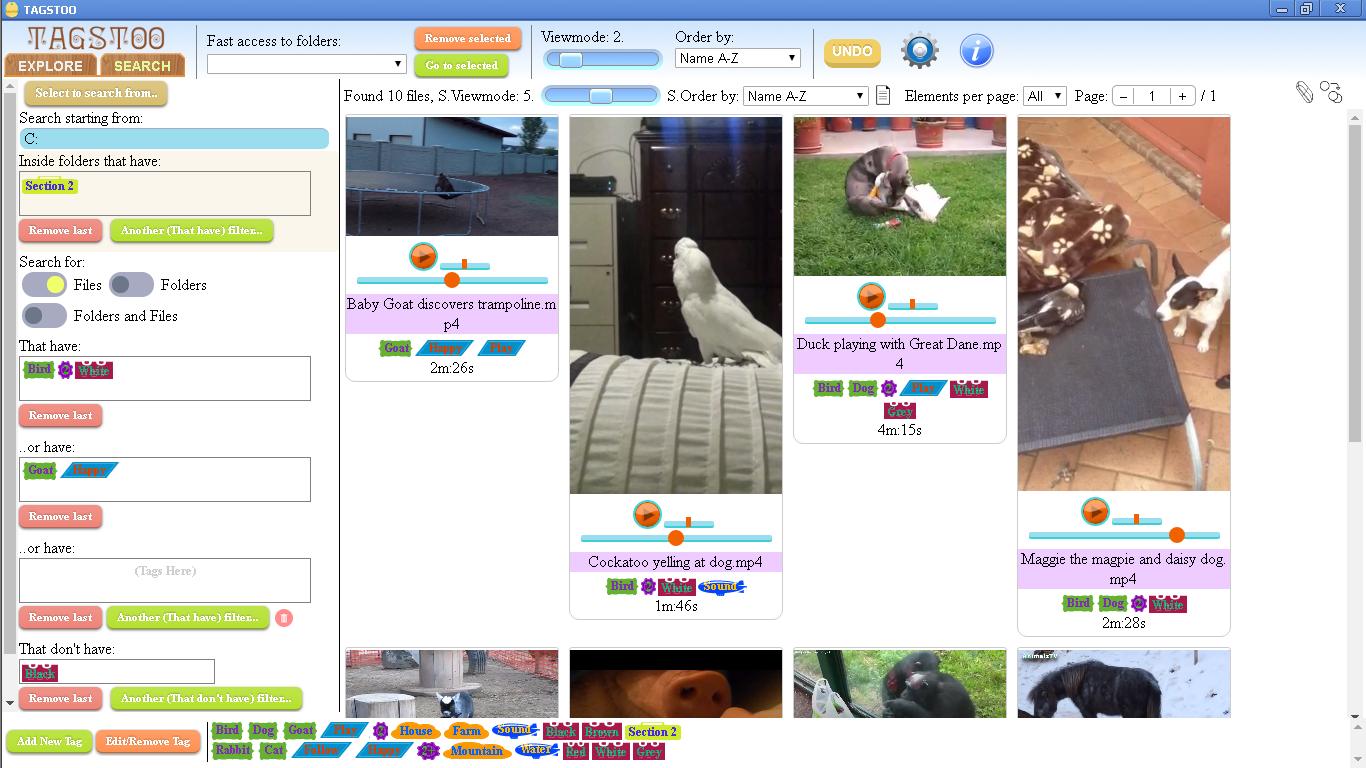Click the Goat tag on Baby Goat card
The width and height of the screenshot is (1366, 768).
coord(396,348)
